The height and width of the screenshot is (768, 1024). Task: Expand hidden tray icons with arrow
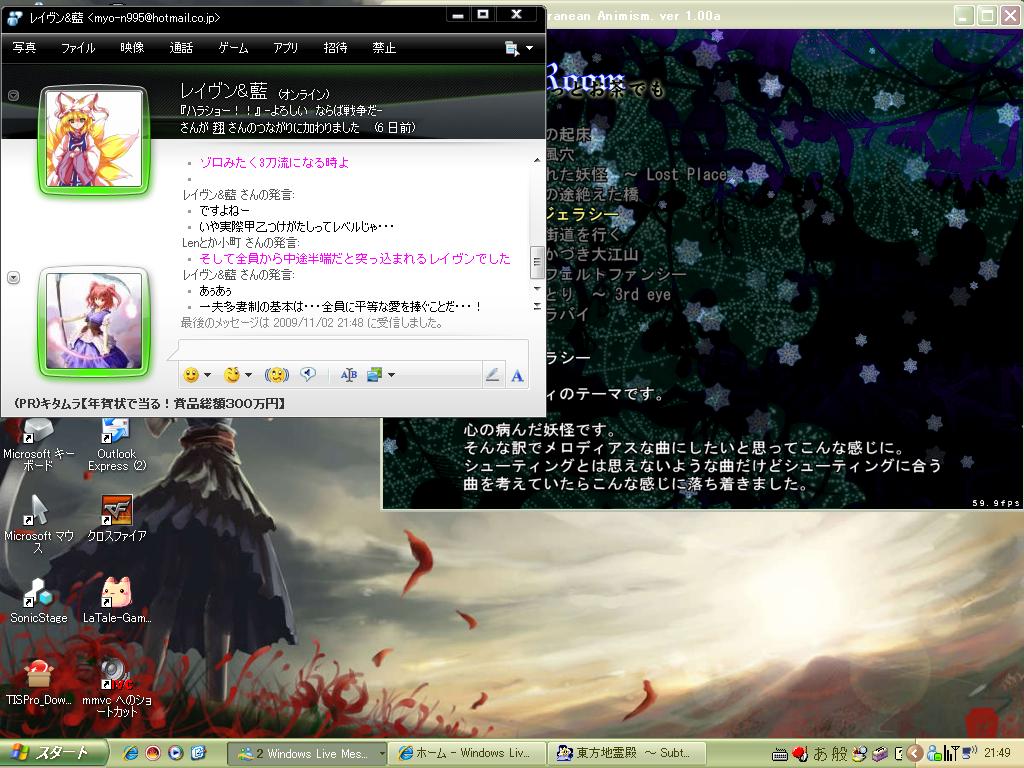tap(914, 754)
